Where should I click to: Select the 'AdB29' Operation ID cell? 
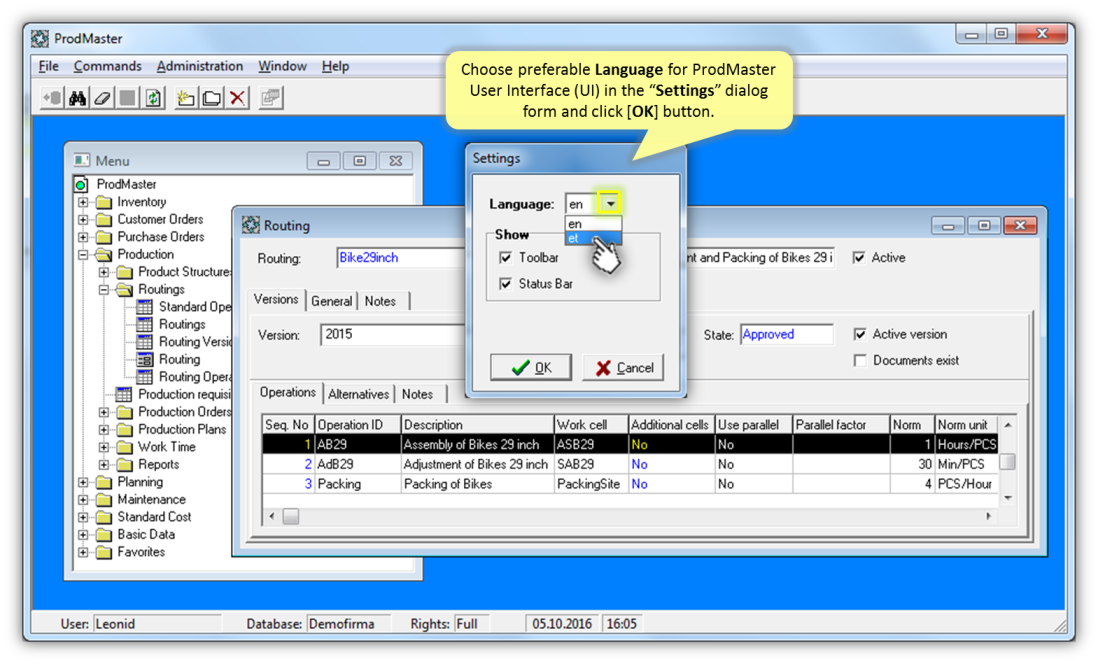[x=358, y=464]
